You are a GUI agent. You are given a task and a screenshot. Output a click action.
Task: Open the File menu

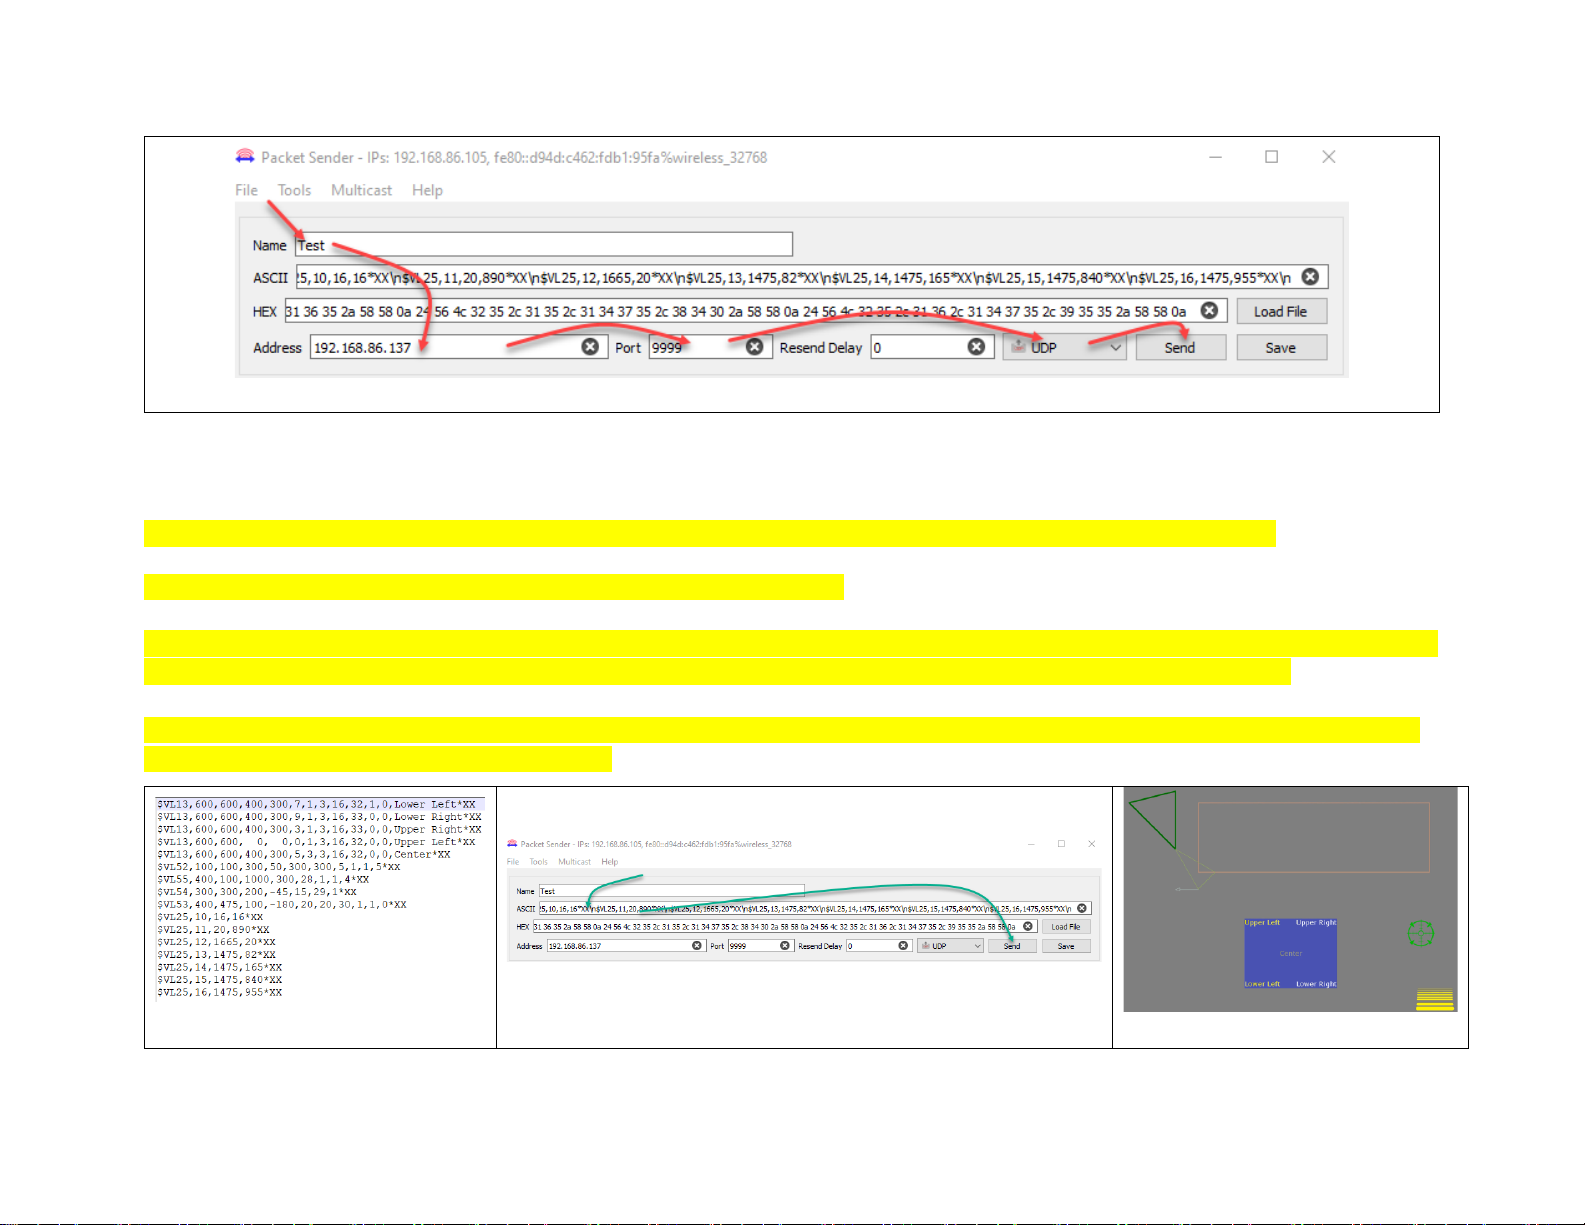tap(246, 190)
